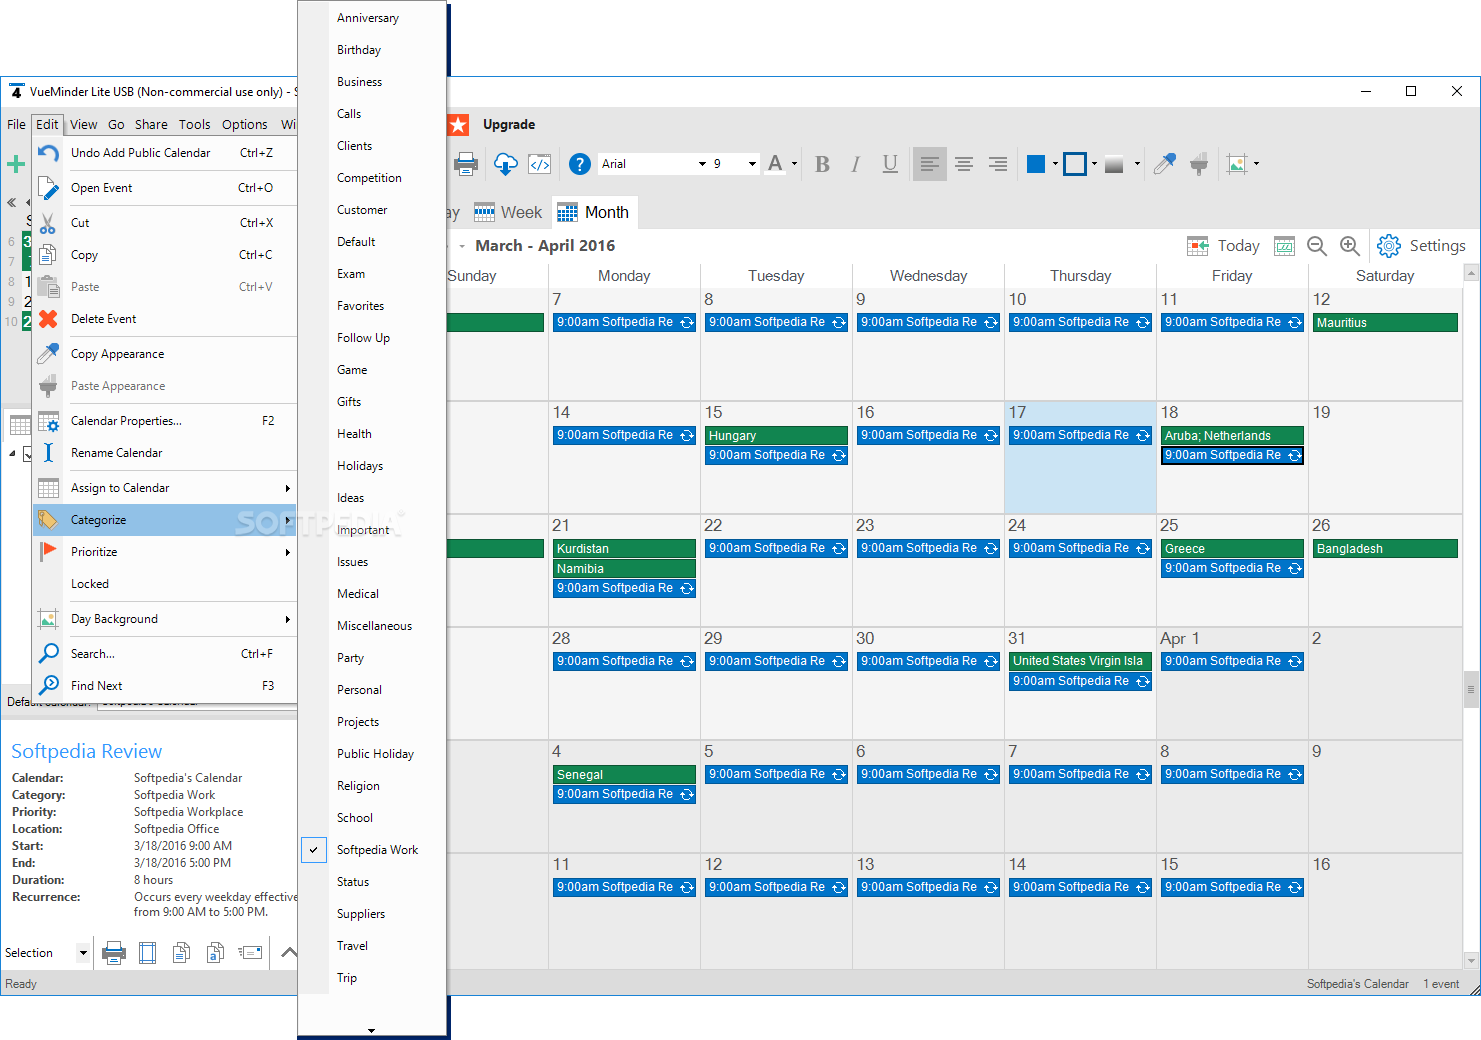Image resolution: width=1481 pixels, height=1040 pixels.
Task: Click the send email envelope icon
Action: coord(250,953)
